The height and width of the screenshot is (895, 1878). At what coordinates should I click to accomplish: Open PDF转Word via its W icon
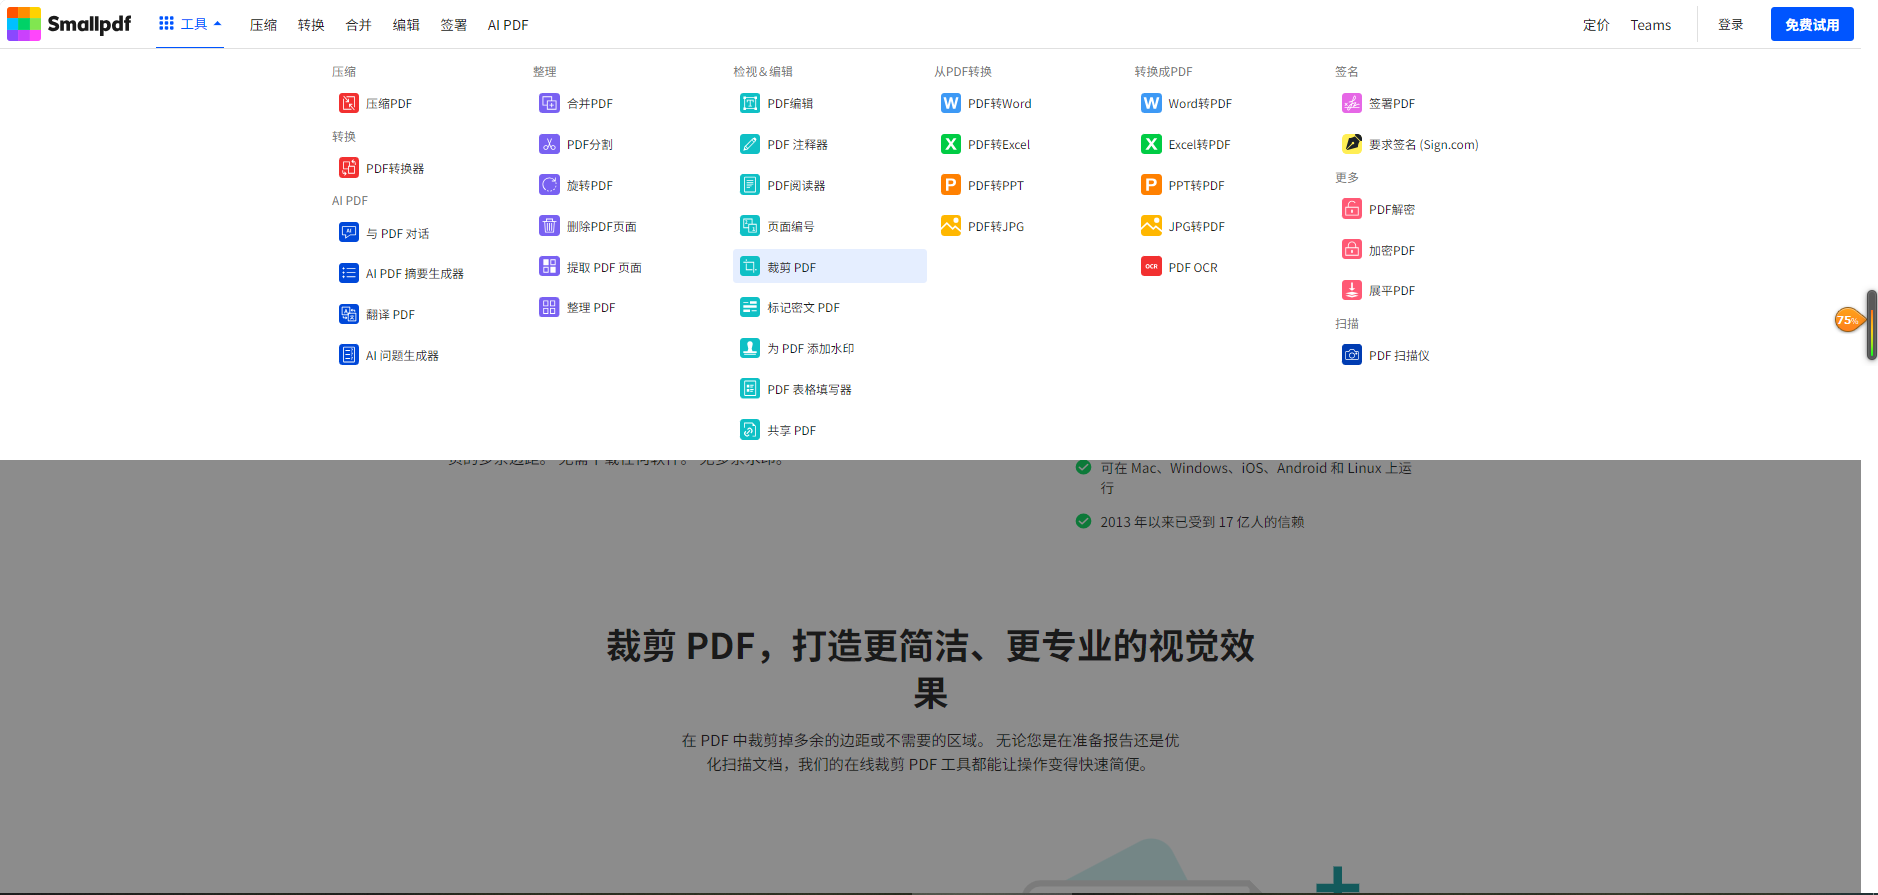[950, 103]
